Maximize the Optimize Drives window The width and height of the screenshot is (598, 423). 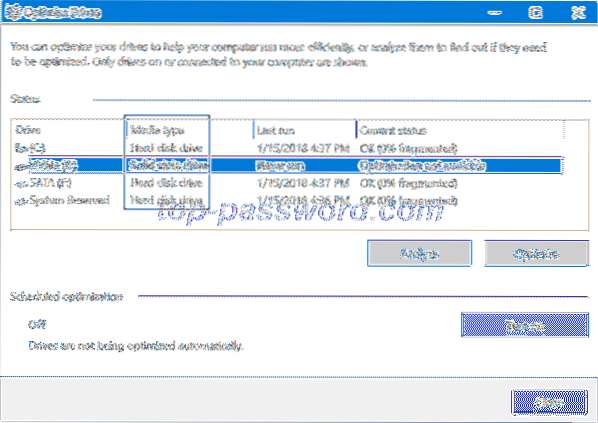(x=535, y=13)
